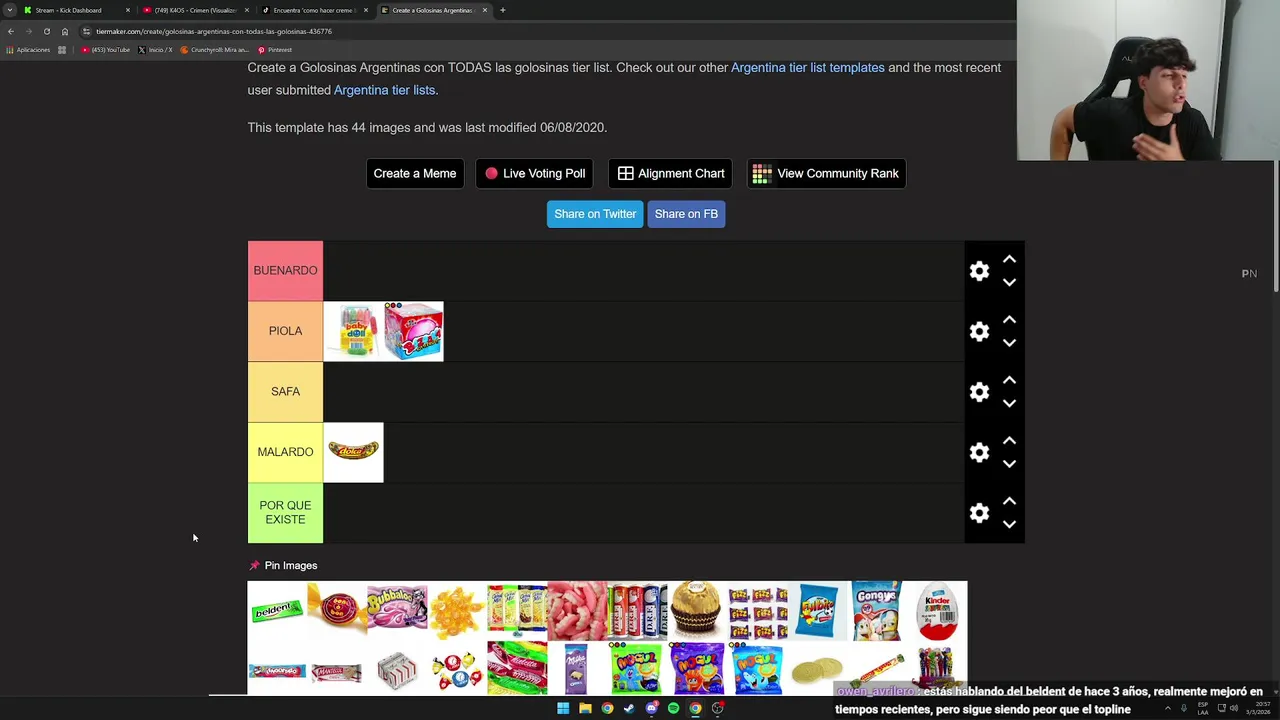Select the Mantecol bar image

click(337, 669)
